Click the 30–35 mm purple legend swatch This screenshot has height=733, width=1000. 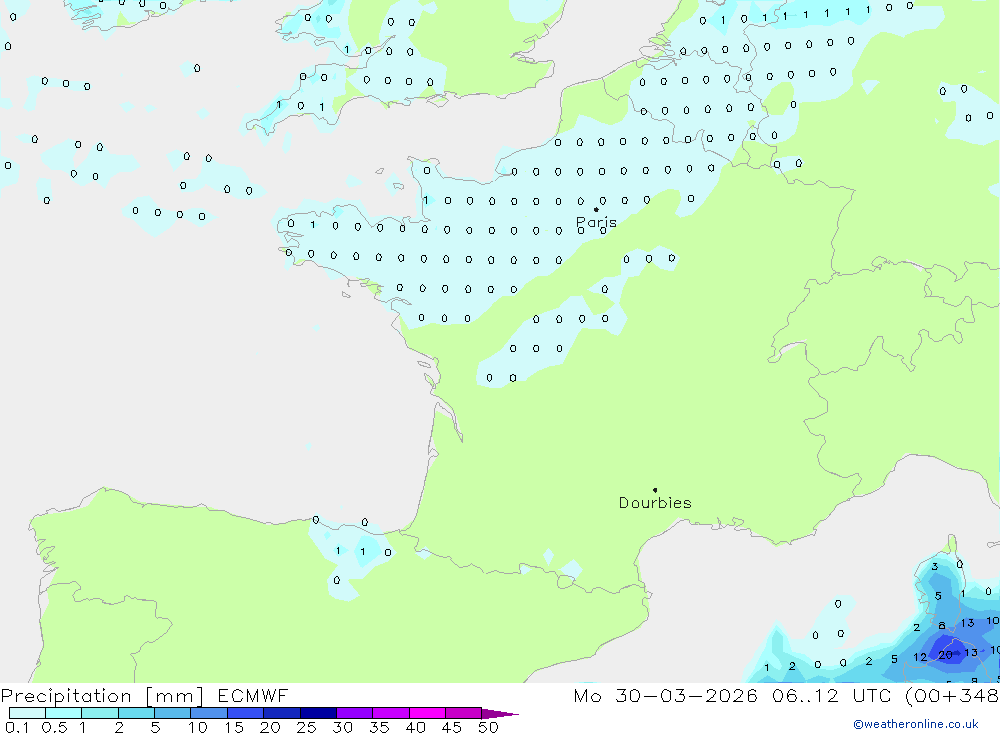pyautogui.click(x=354, y=713)
